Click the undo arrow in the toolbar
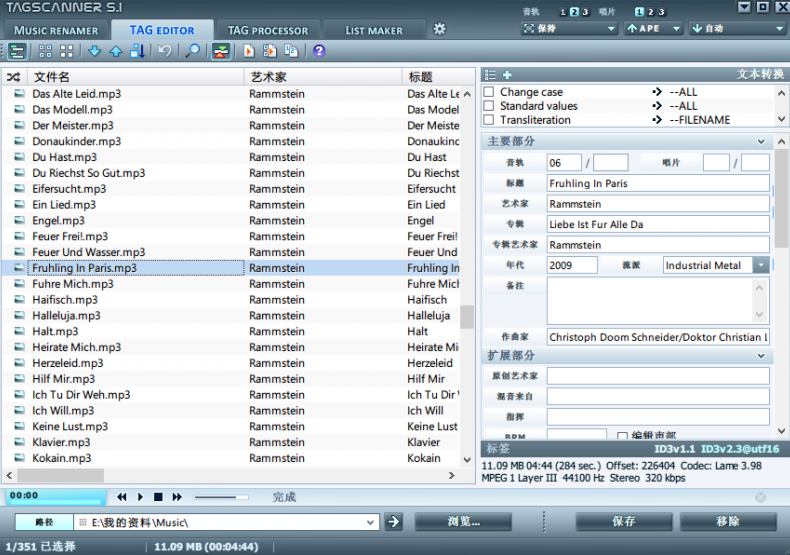 point(164,51)
